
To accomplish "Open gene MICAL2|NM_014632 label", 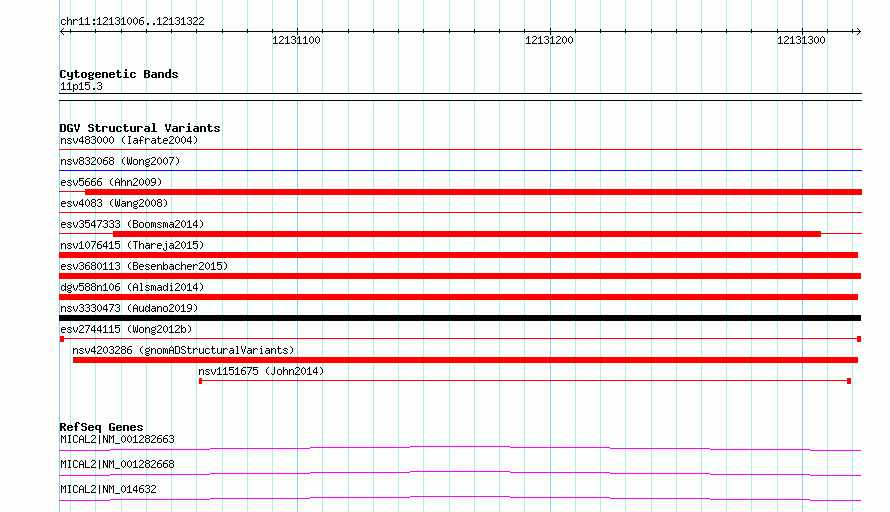I will (108, 489).
